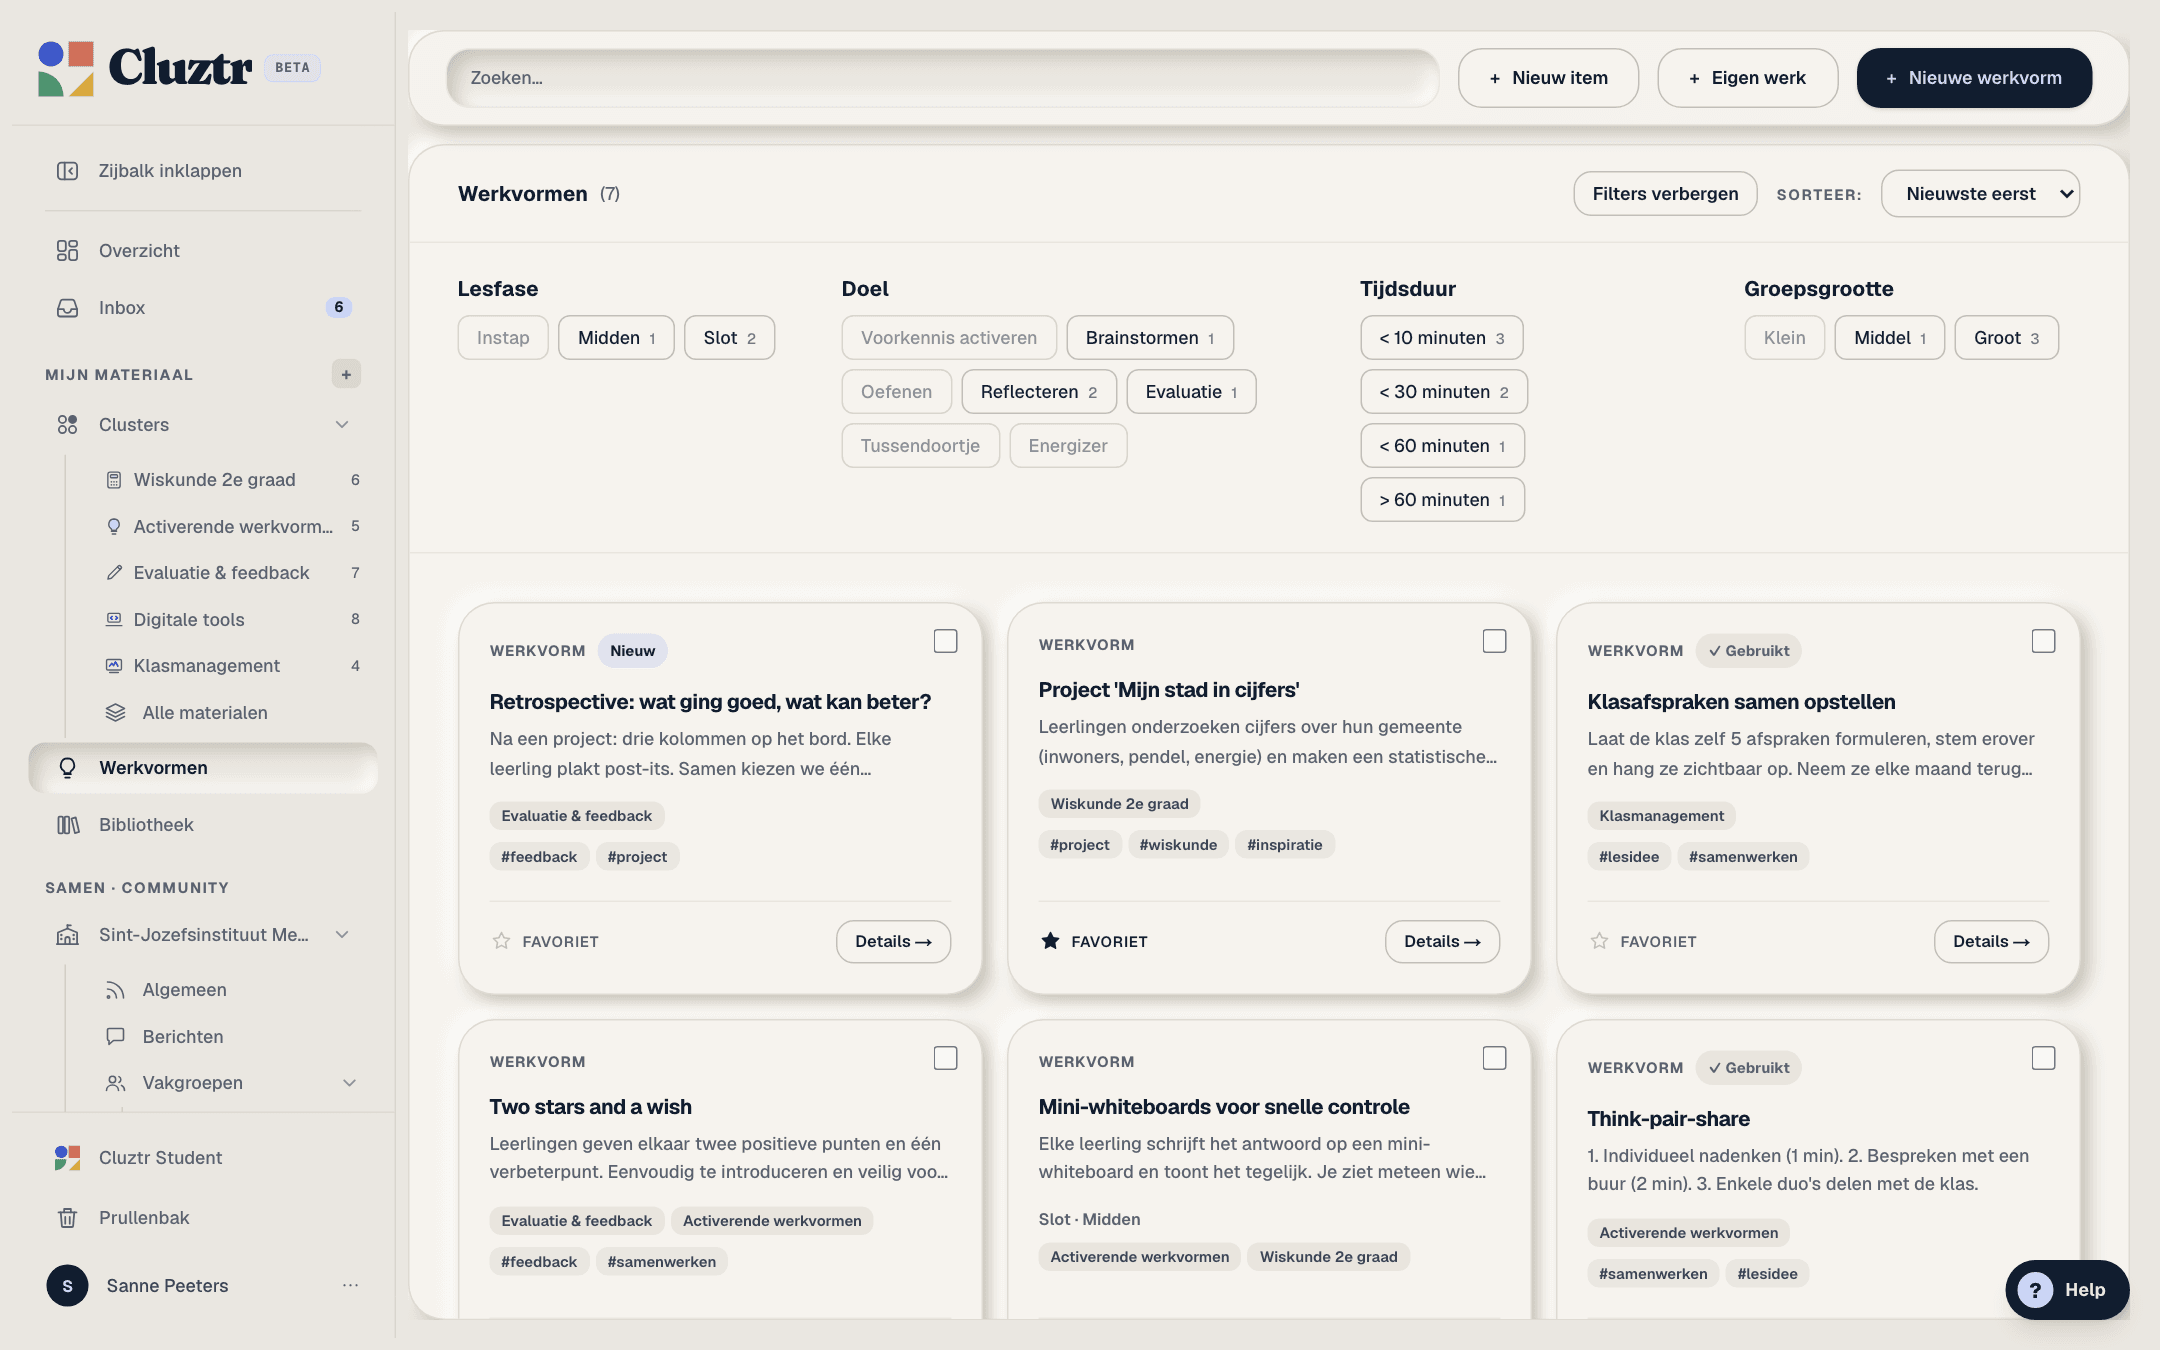Screen dimensions: 2160x1350
Task: Filter by < 10 minuten tijdsduur
Action: 1441,338
